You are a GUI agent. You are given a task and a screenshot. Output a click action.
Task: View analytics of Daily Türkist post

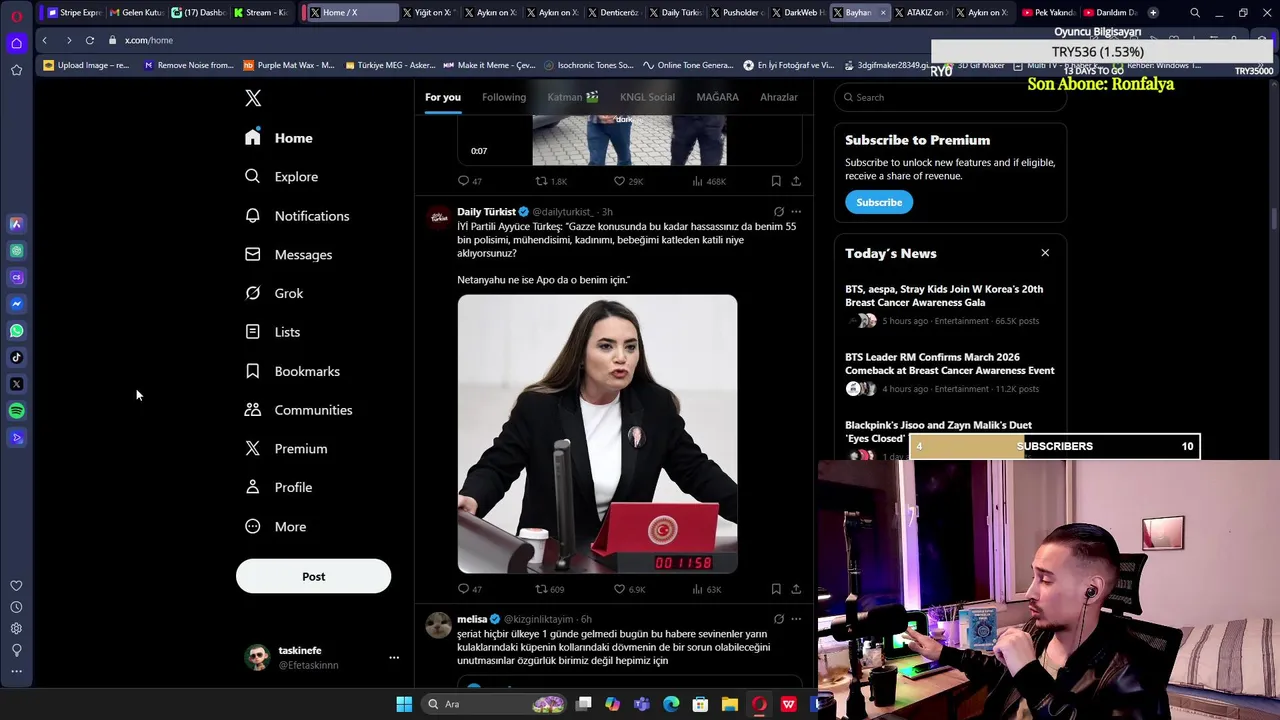(x=707, y=589)
